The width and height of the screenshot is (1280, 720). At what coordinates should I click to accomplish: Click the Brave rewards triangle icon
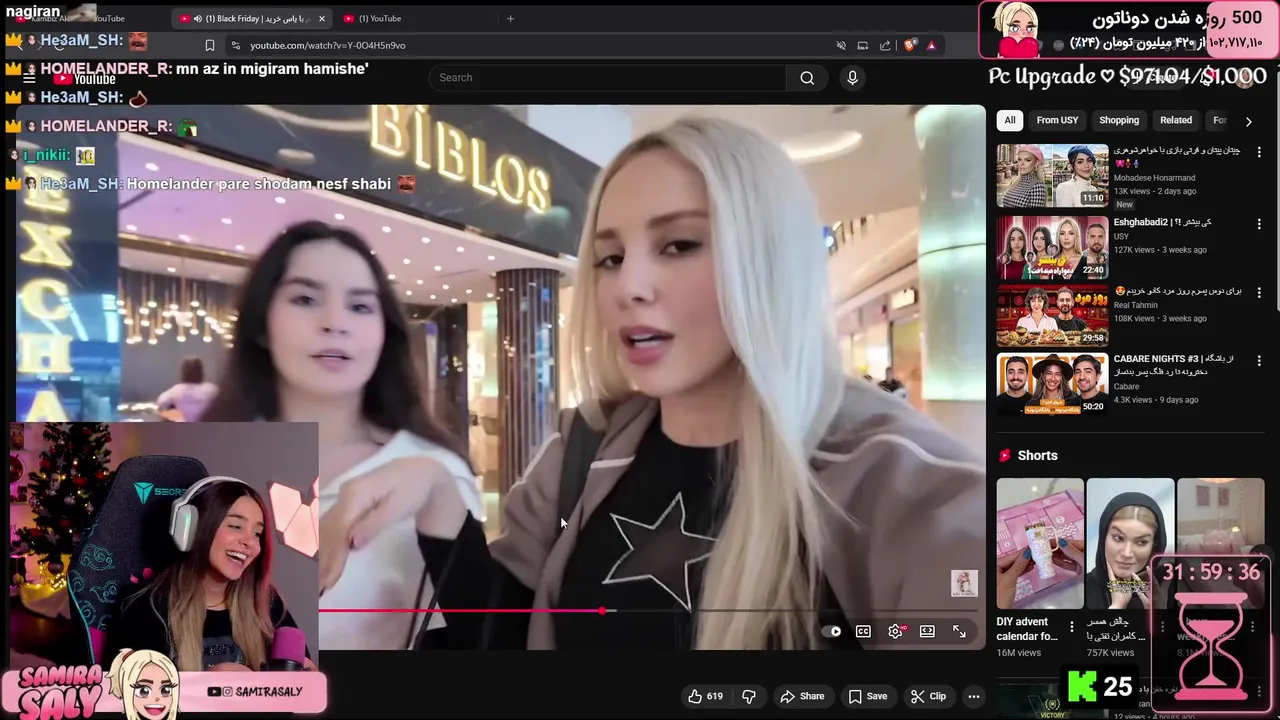(931, 45)
